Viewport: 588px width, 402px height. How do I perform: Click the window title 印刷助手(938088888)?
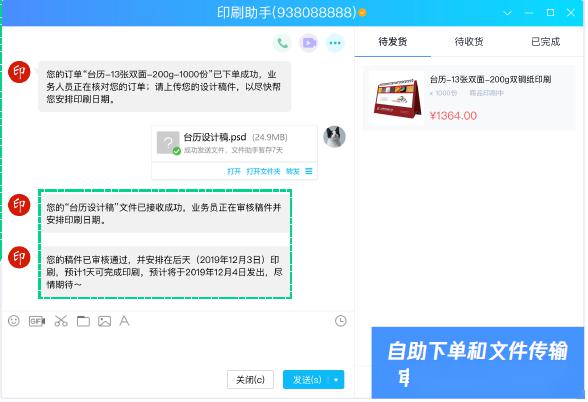(286, 13)
